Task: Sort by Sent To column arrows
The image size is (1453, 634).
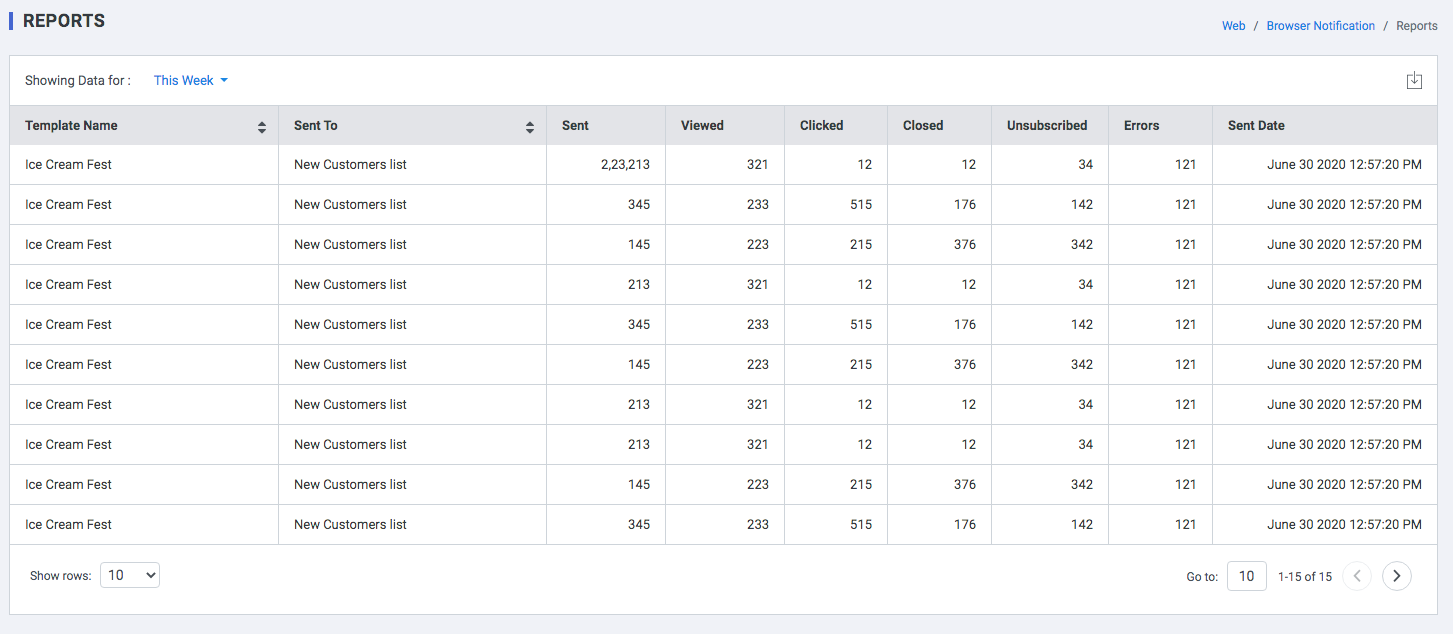Action: tap(530, 127)
